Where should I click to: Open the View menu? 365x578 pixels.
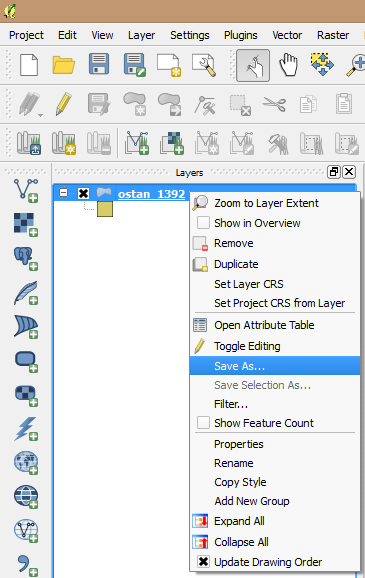click(x=102, y=35)
